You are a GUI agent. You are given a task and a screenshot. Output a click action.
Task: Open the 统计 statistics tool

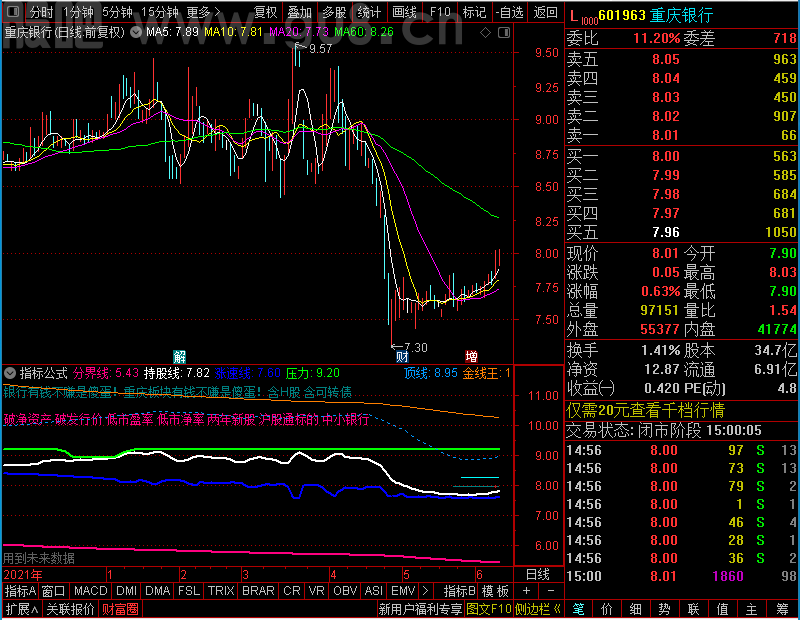click(369, 12)
